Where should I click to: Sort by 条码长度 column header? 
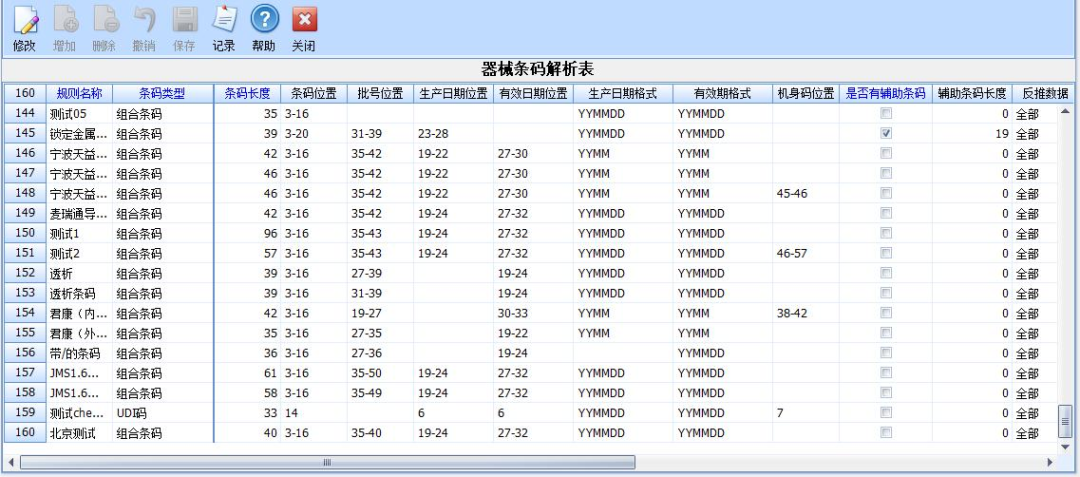247,93
